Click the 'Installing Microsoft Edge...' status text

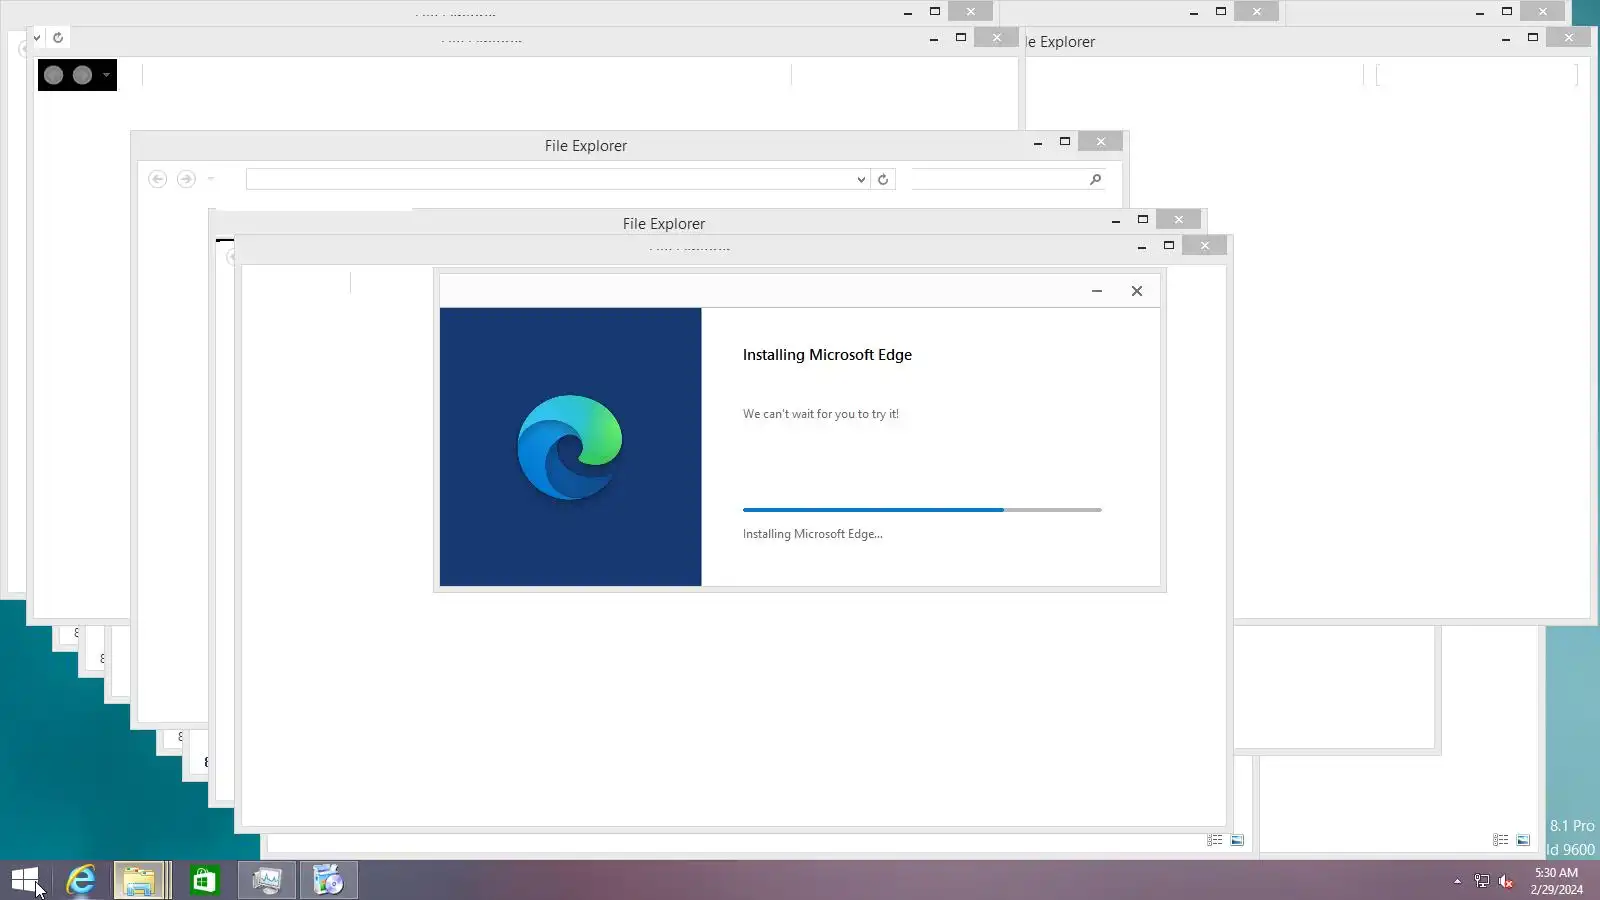pyautogui.click(x=813, y=534)
